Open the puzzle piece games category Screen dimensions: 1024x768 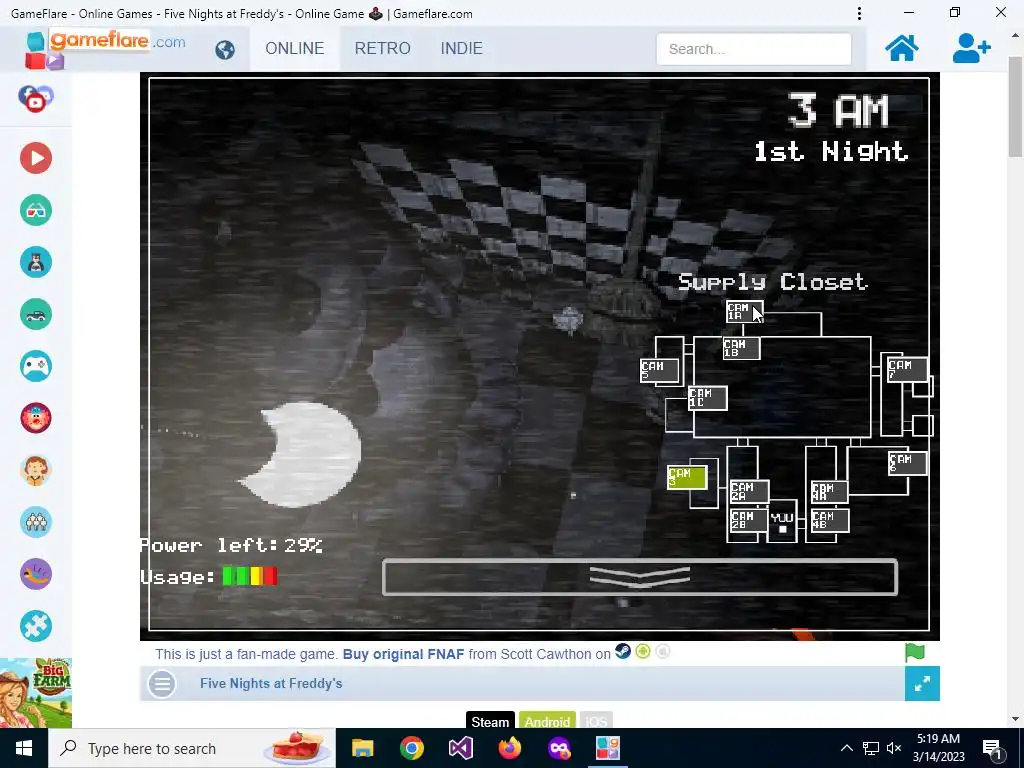click(36, 626)
